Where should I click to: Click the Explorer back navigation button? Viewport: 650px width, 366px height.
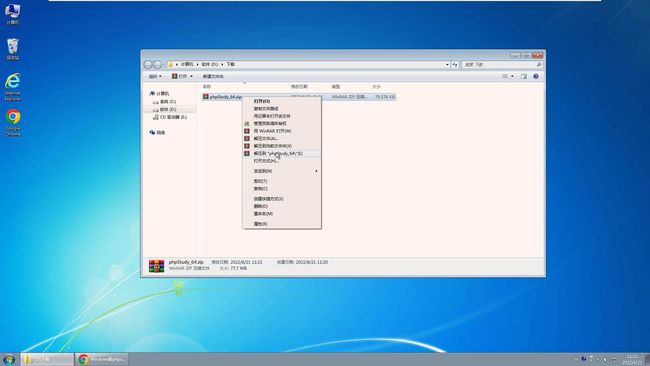point(148,65)
